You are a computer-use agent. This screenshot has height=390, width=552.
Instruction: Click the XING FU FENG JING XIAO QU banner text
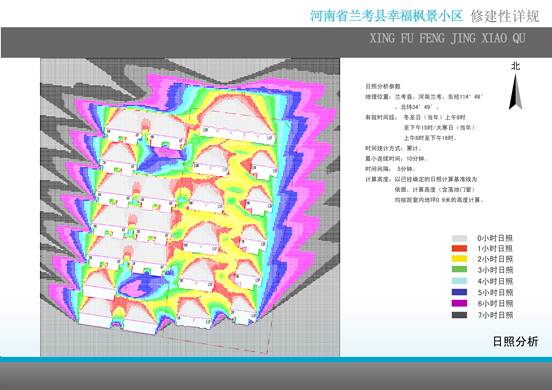point(448,38)
